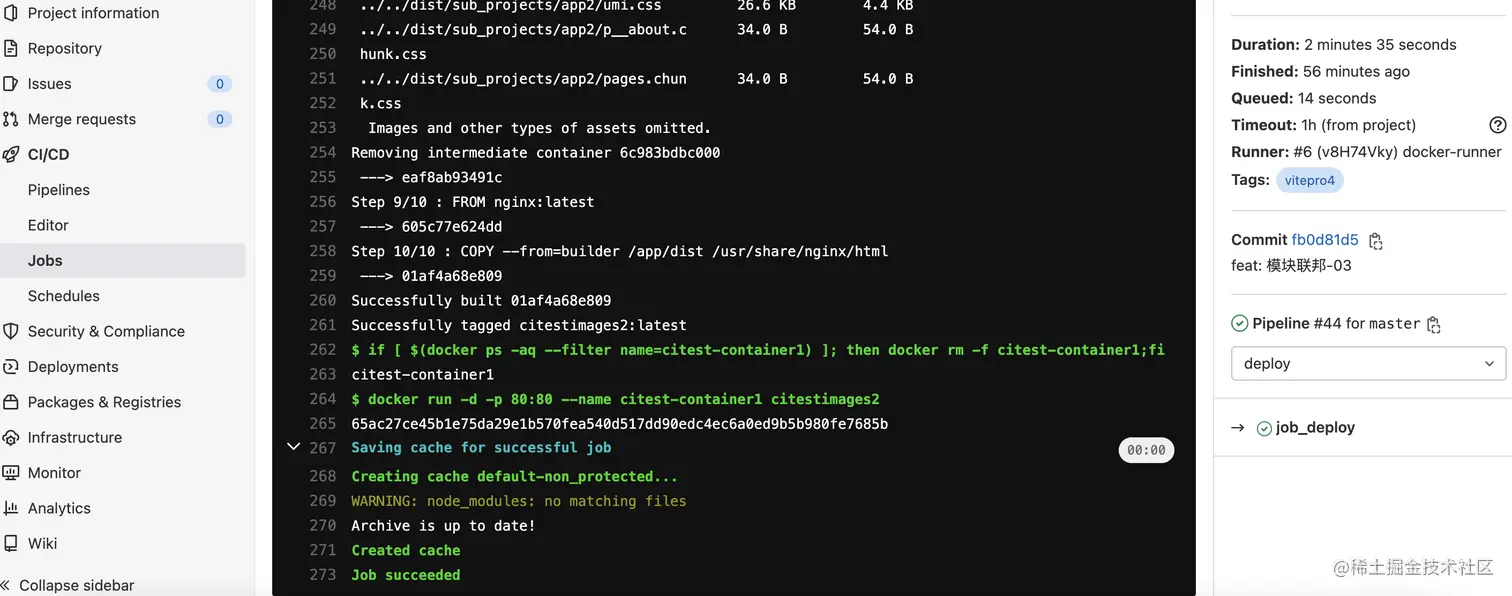Image resolution: width=1512 pixels, height=596 pixels.
Task: Copy the pipeline branch name icon
Action: coord(1434,324)
